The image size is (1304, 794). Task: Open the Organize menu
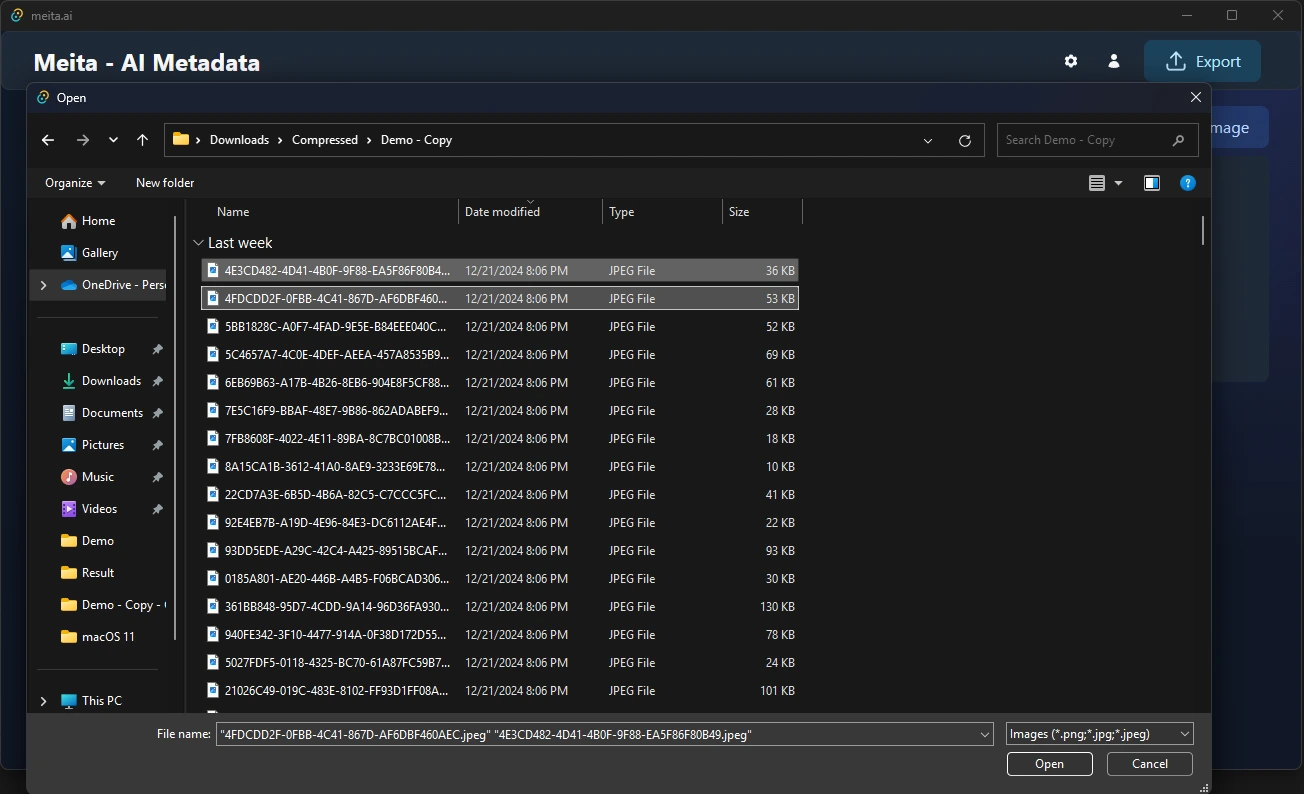pos(75,183)
